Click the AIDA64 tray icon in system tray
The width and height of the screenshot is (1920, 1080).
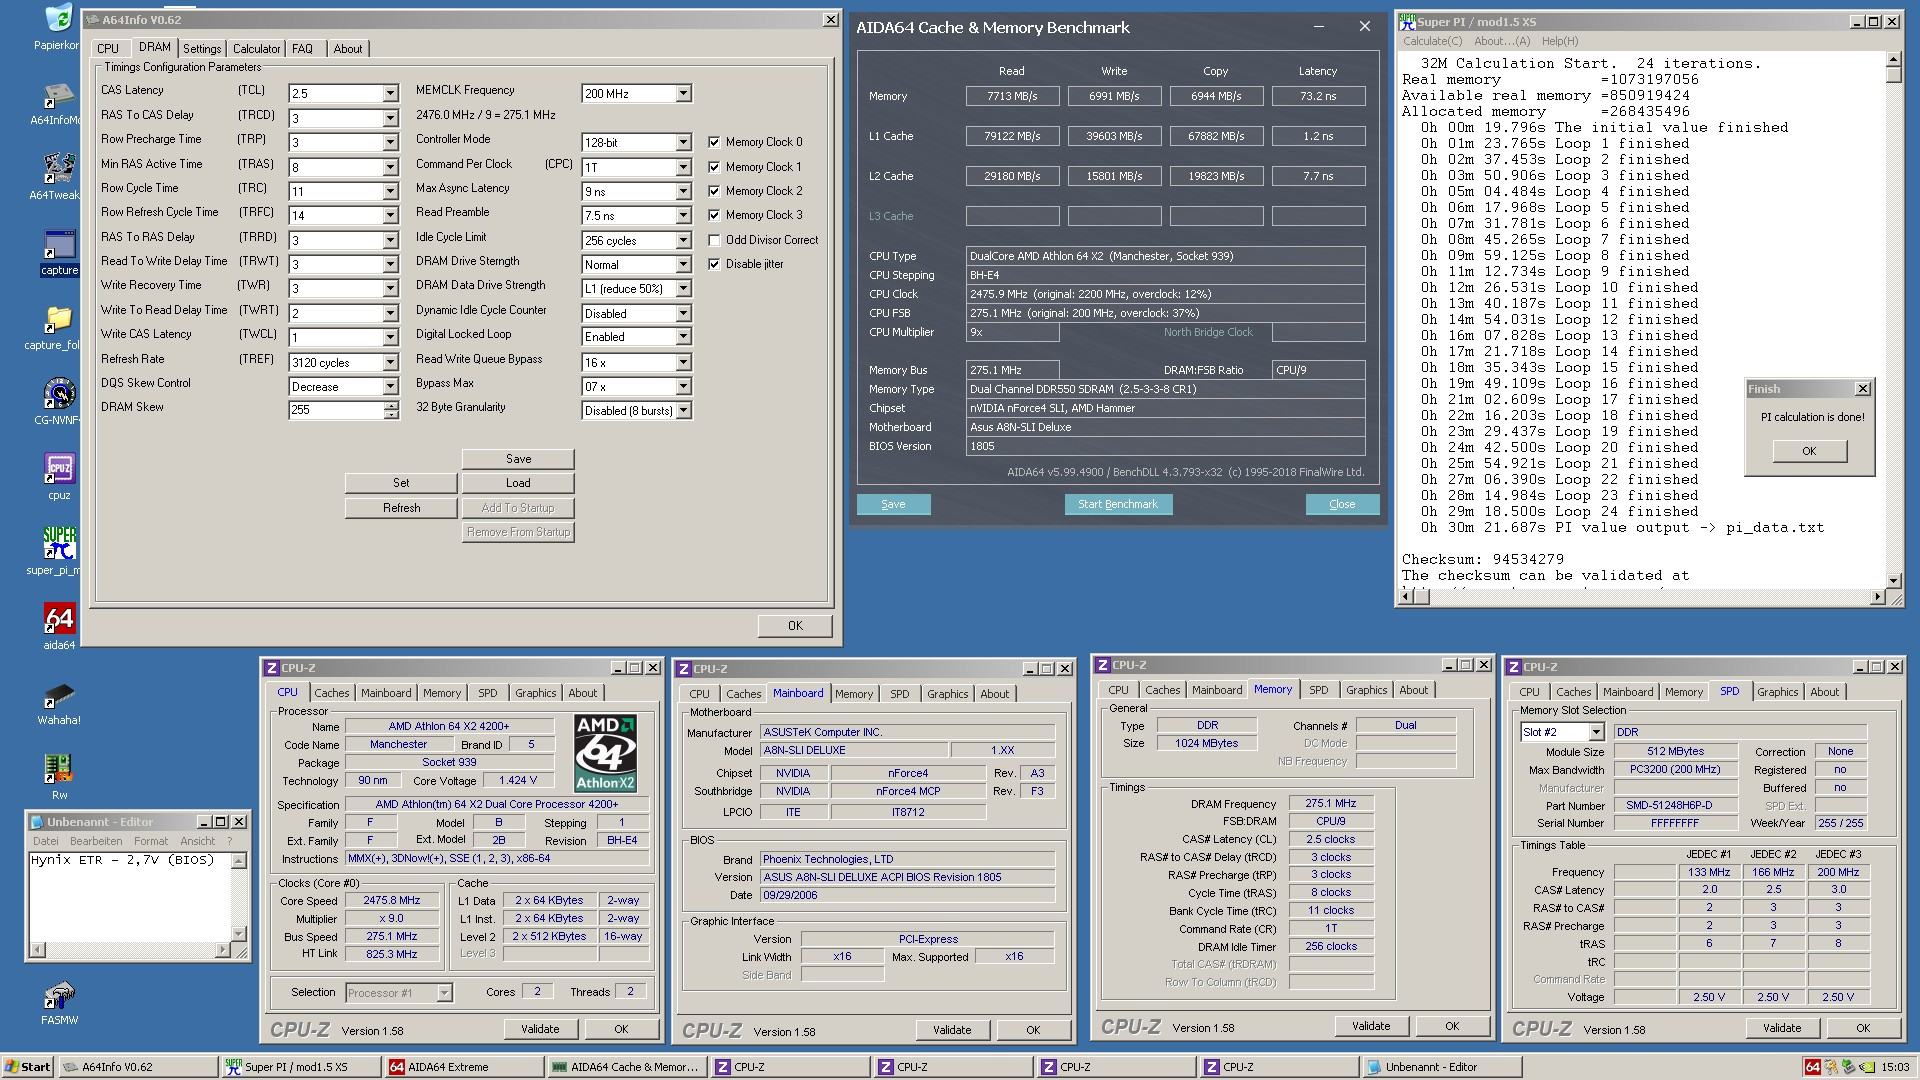pyautogui.click(x=1813, y=1067)
